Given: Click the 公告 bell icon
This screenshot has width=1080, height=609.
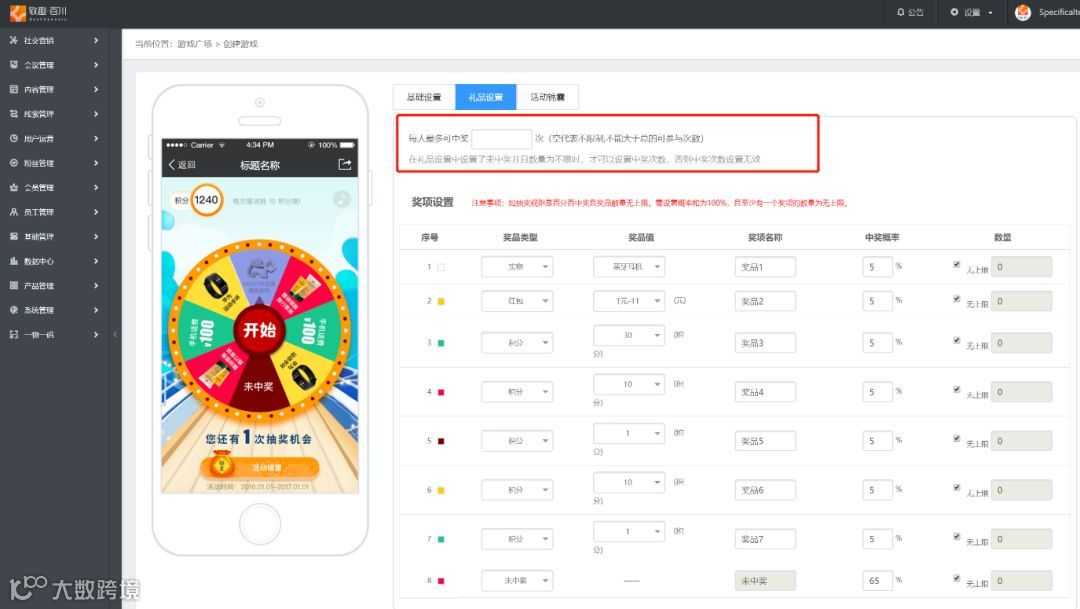Looking at the screenshot, I should 900,12.
